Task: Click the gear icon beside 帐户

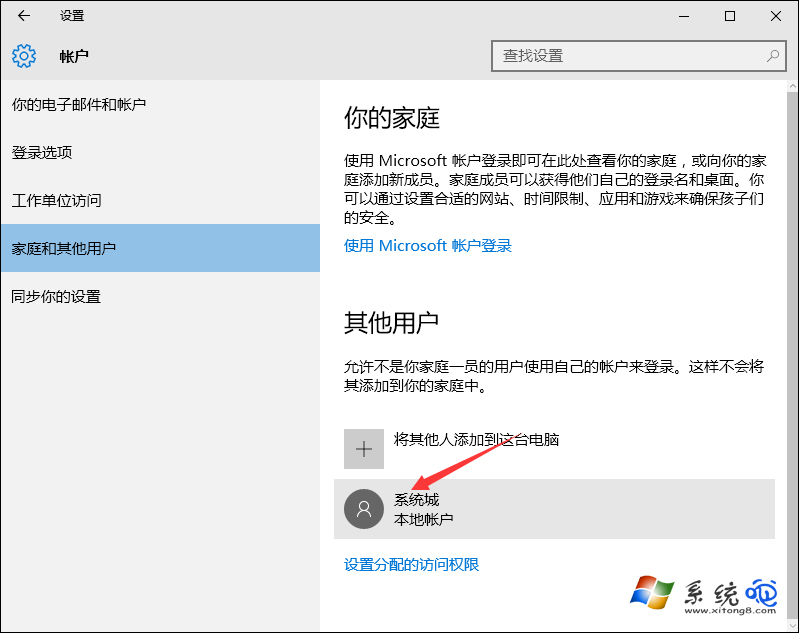Action: [24, 56]
